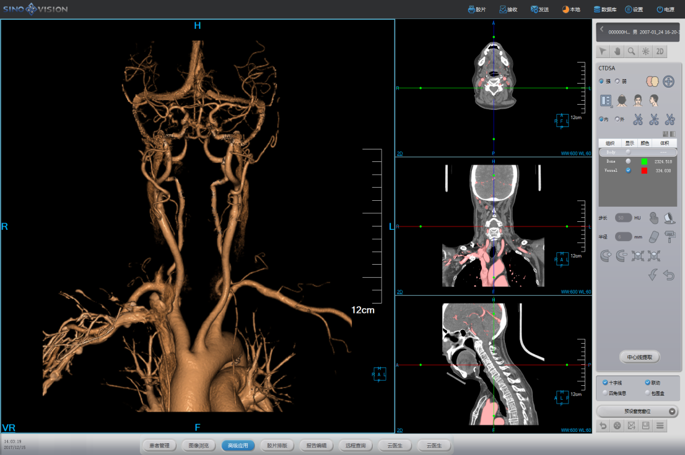Toggle Vessel tissue visibility checkbox
The height and width of the screenshot is (455, 685).
click(628, 171)
